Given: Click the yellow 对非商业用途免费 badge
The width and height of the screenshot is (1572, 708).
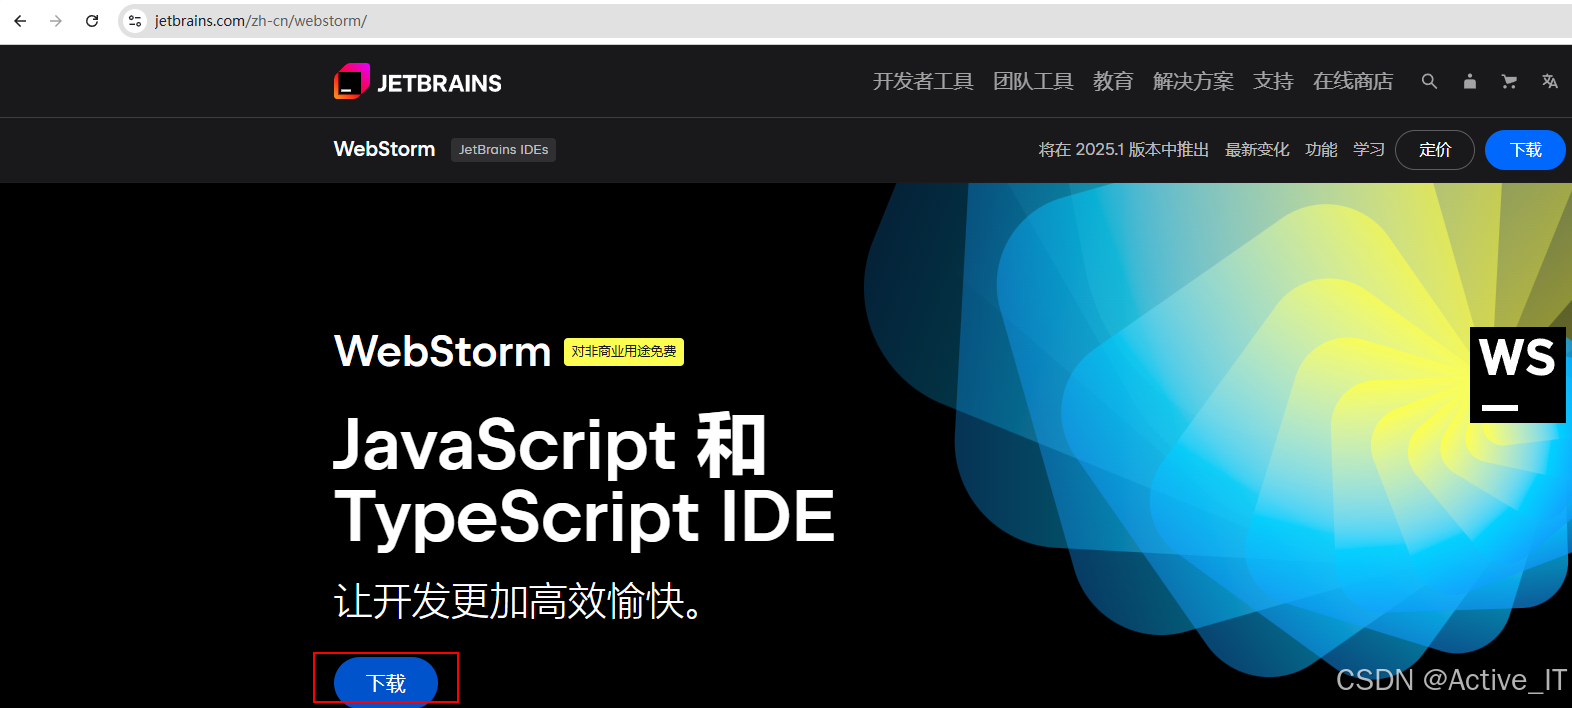Looking at the screenshot, I should [624, 352].
